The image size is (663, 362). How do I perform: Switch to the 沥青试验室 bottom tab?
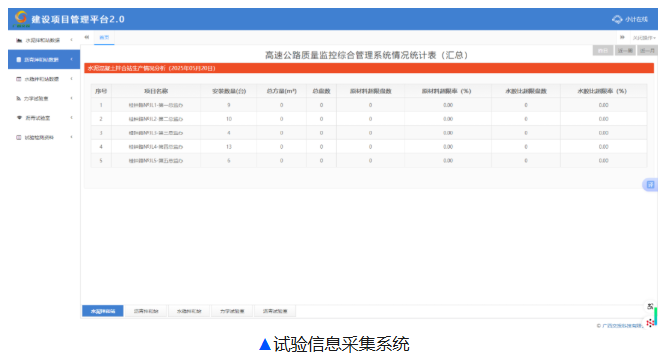(x=275, y=311)
